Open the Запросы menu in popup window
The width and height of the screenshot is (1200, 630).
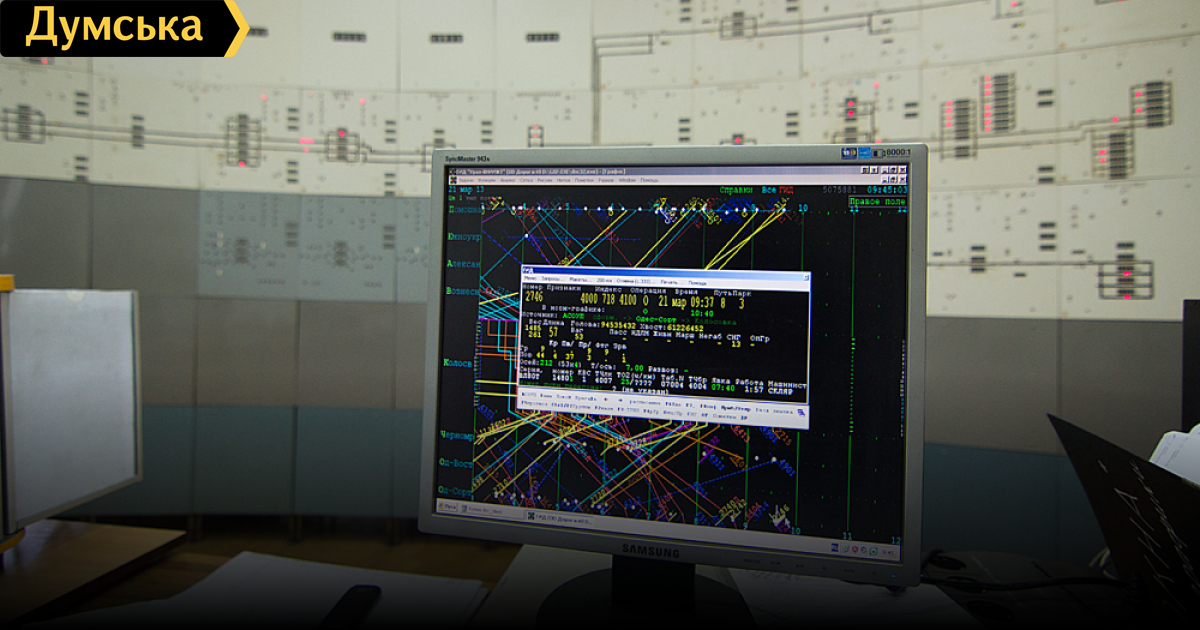pyautogui.click(x=552, y=279)
